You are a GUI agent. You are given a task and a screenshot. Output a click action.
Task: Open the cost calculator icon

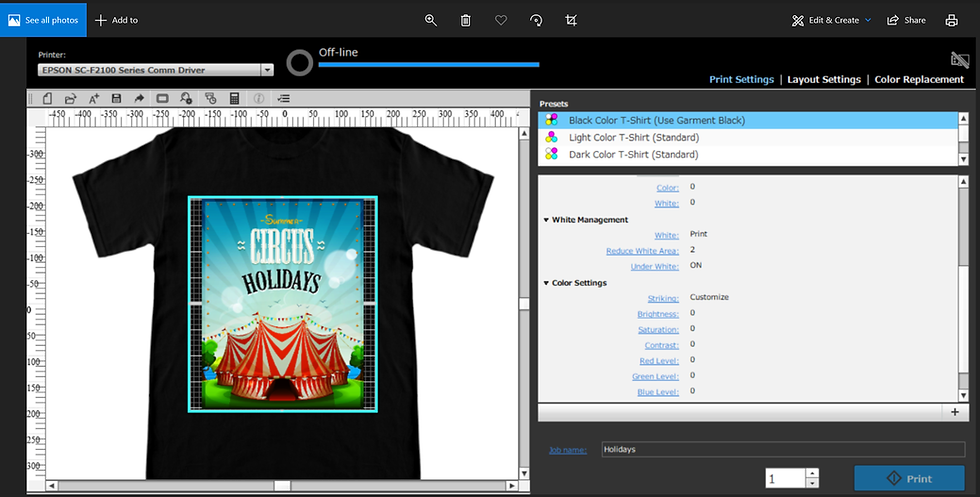point(234,98)
